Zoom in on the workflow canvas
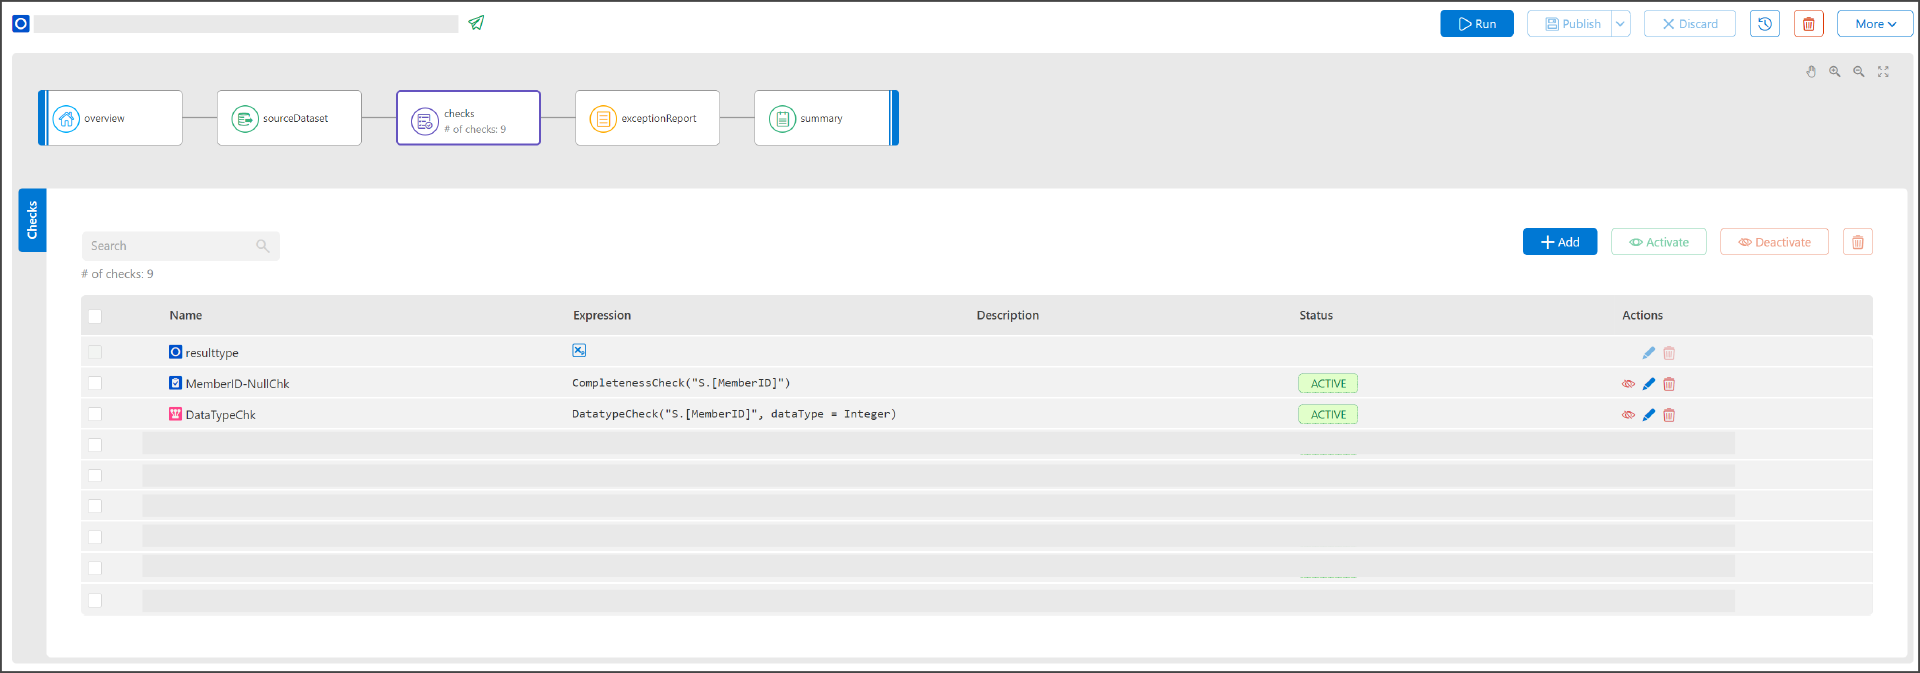This screenshot has height=673, width=1920. point(1835,72)
